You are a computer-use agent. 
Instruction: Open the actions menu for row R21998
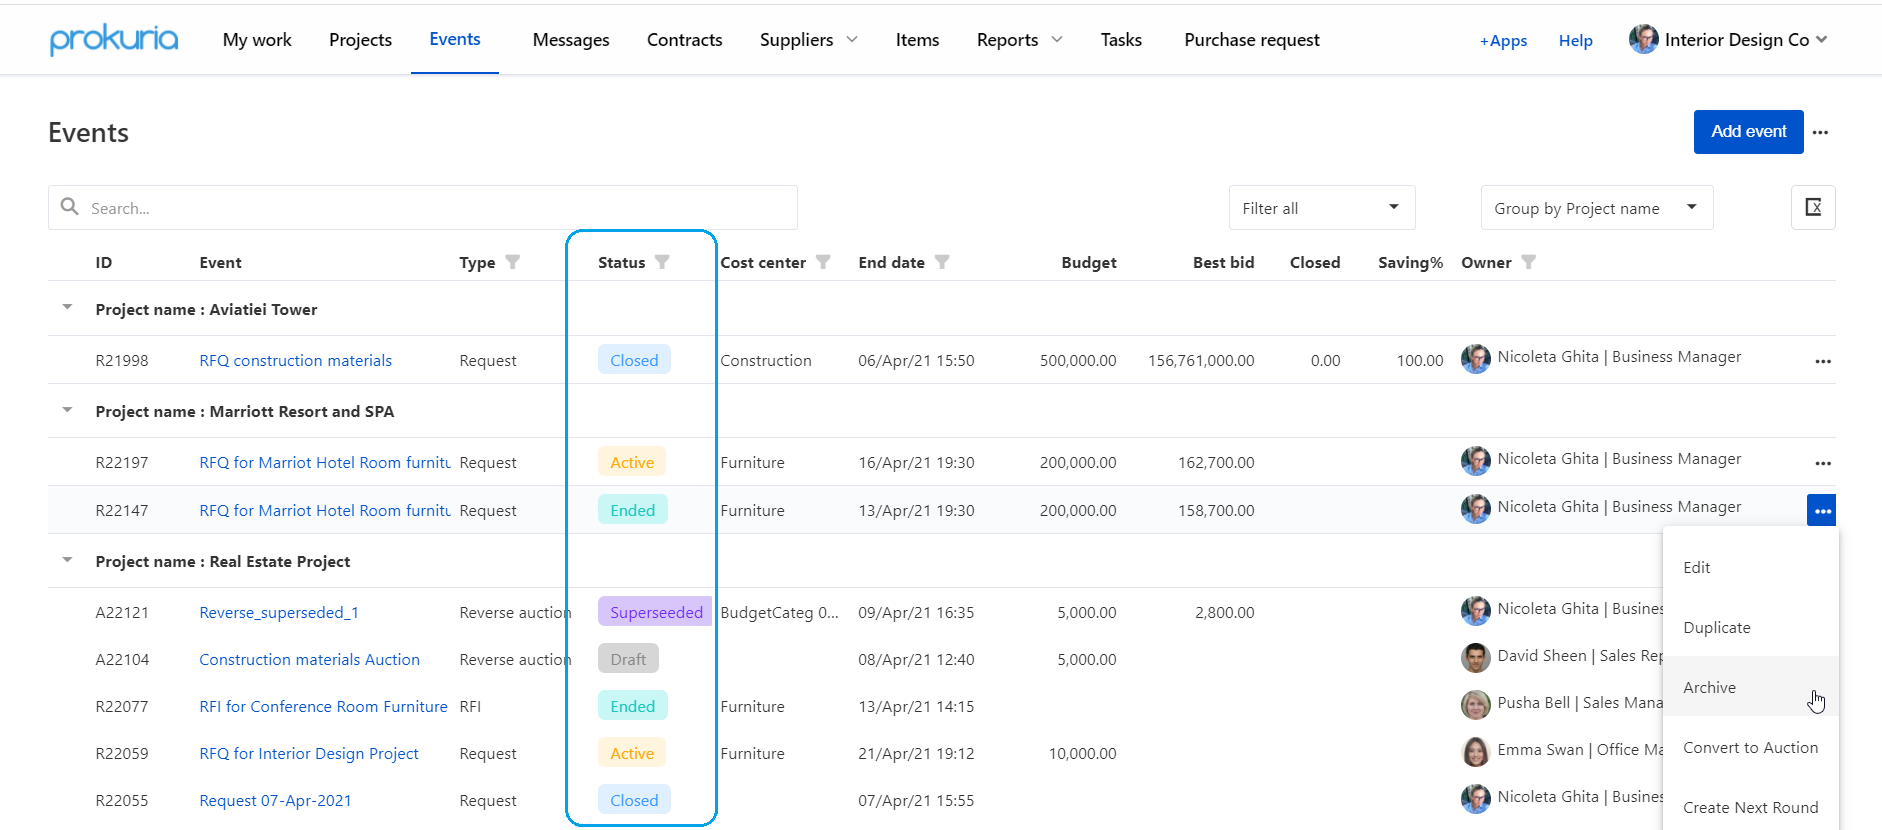tap(1823, 361)
